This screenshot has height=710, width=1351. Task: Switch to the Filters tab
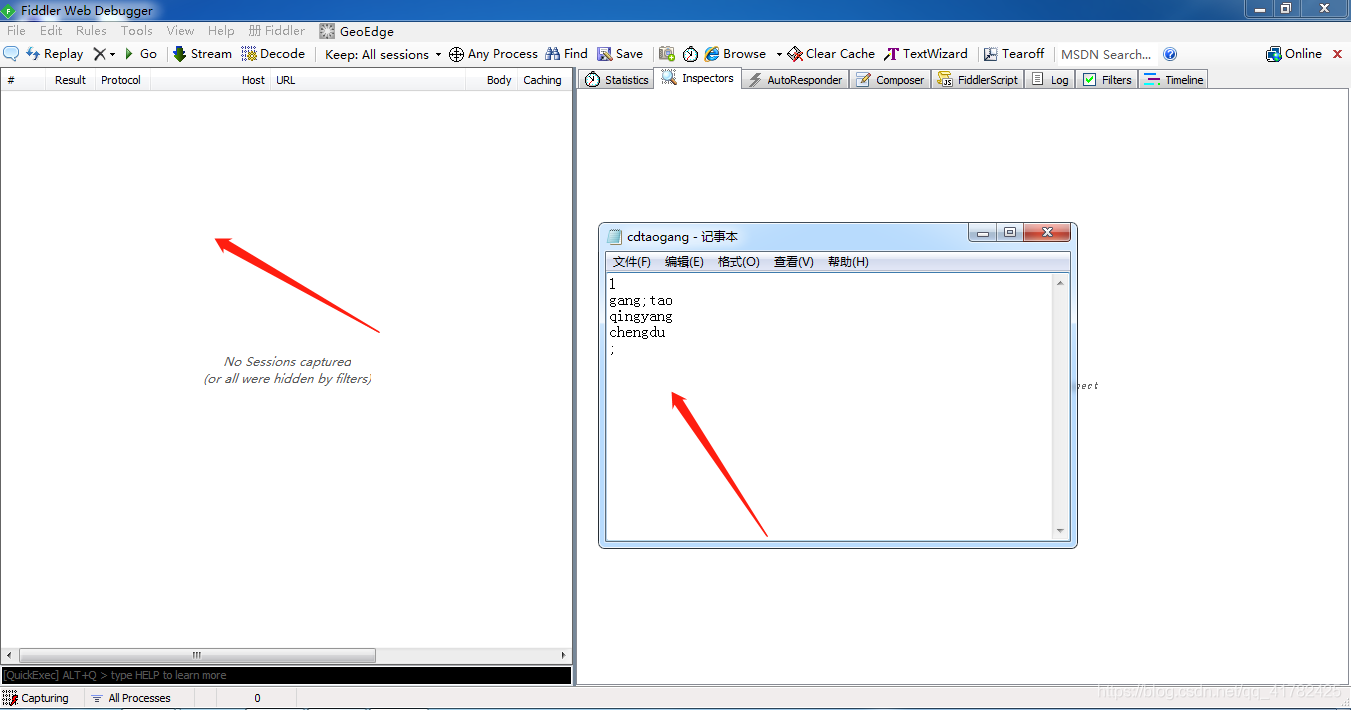click(x=1107, y=79)
